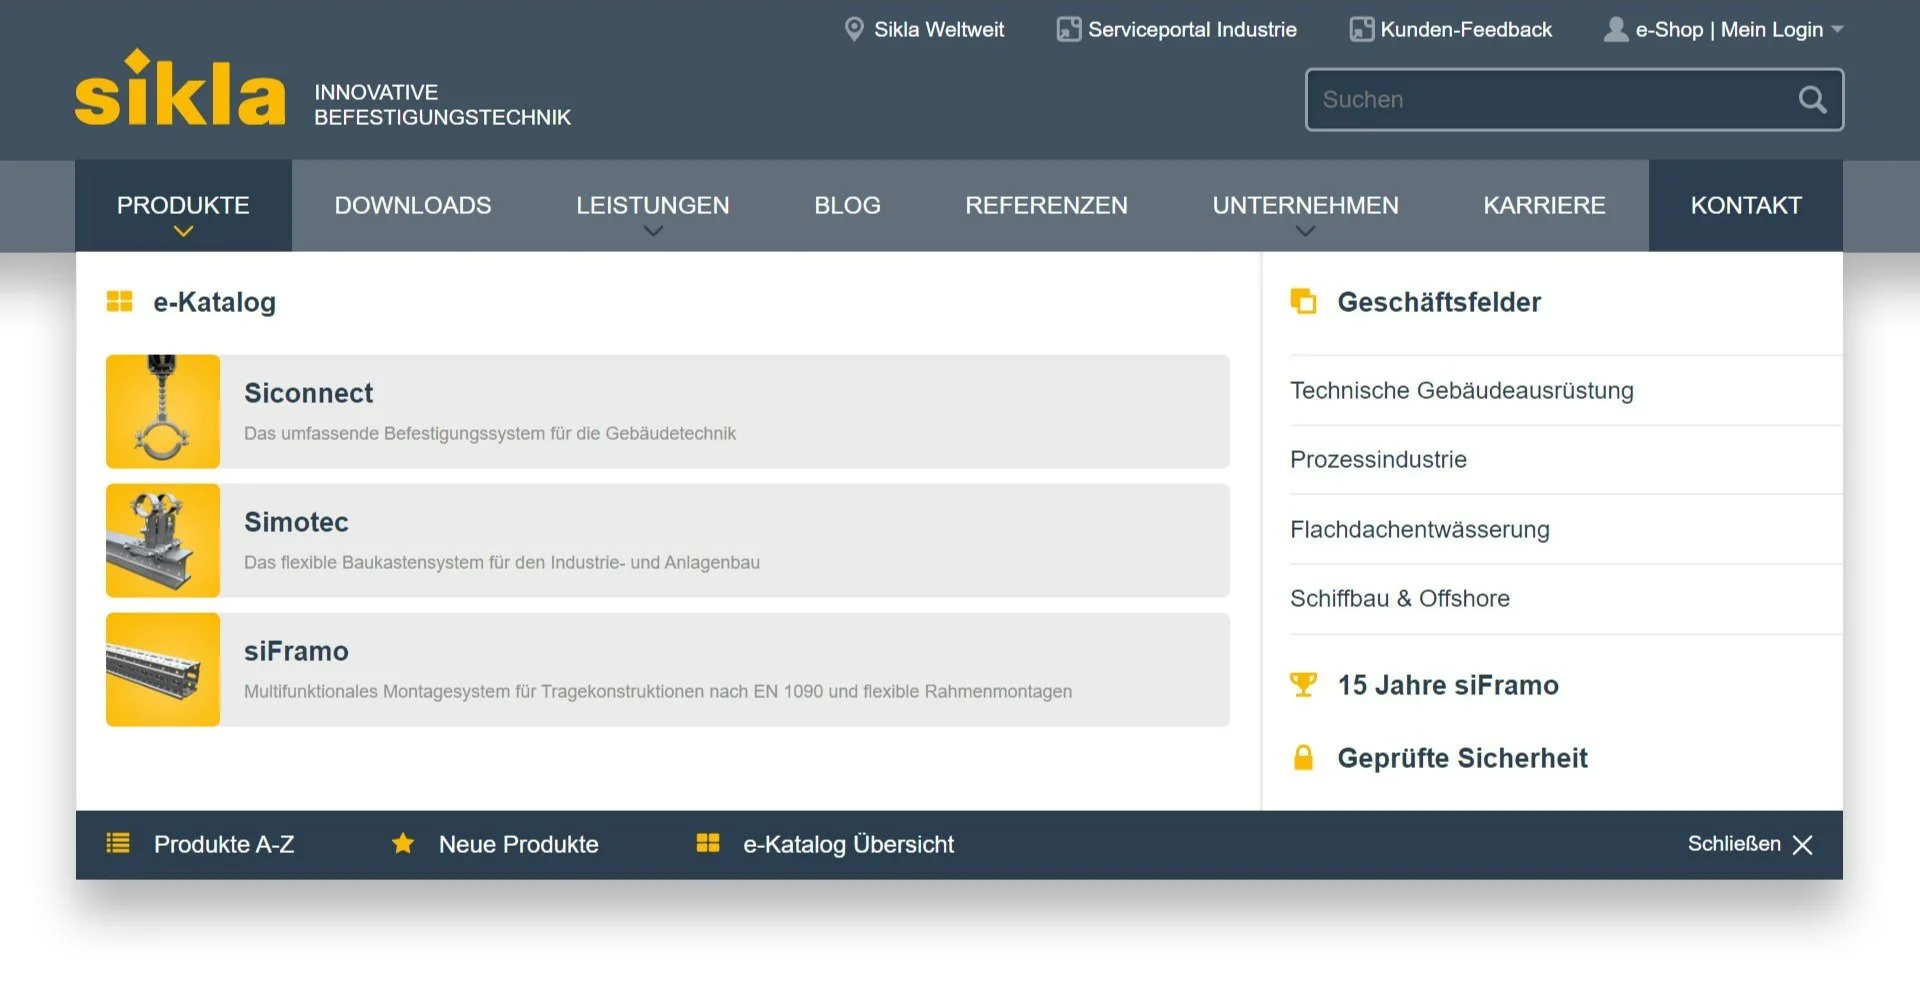Screen dimensions: 1920x987
Task: Expand the LEISTUNGEN menu chevron
Action: 653,231
